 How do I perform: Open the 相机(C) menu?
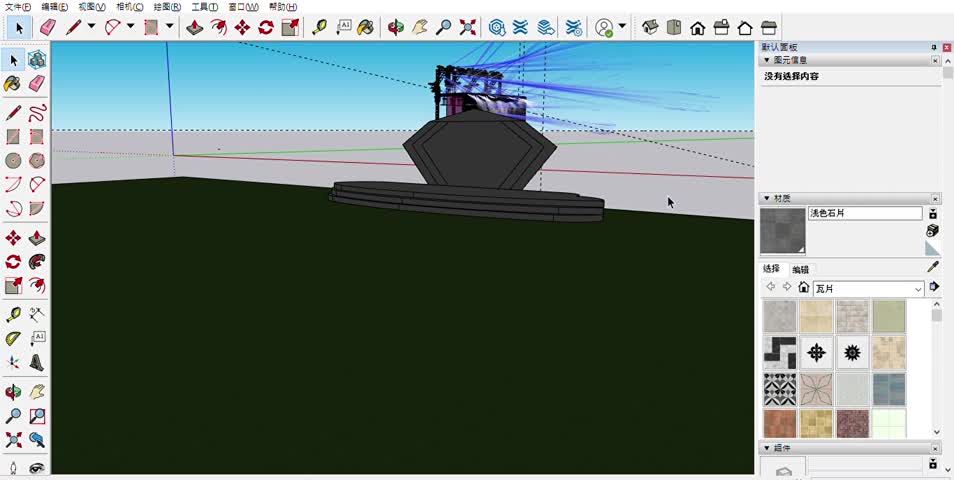130,7
